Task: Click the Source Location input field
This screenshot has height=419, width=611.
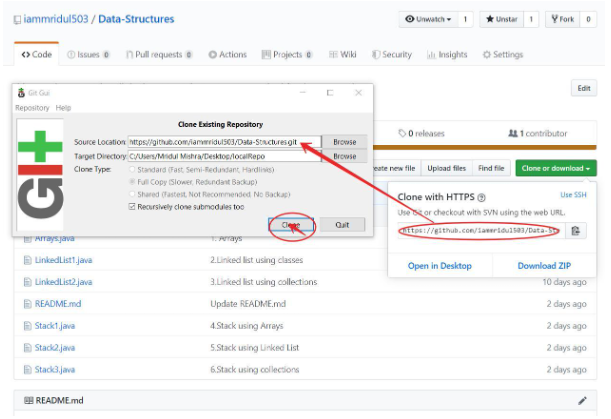Action: tap(224, 142)
